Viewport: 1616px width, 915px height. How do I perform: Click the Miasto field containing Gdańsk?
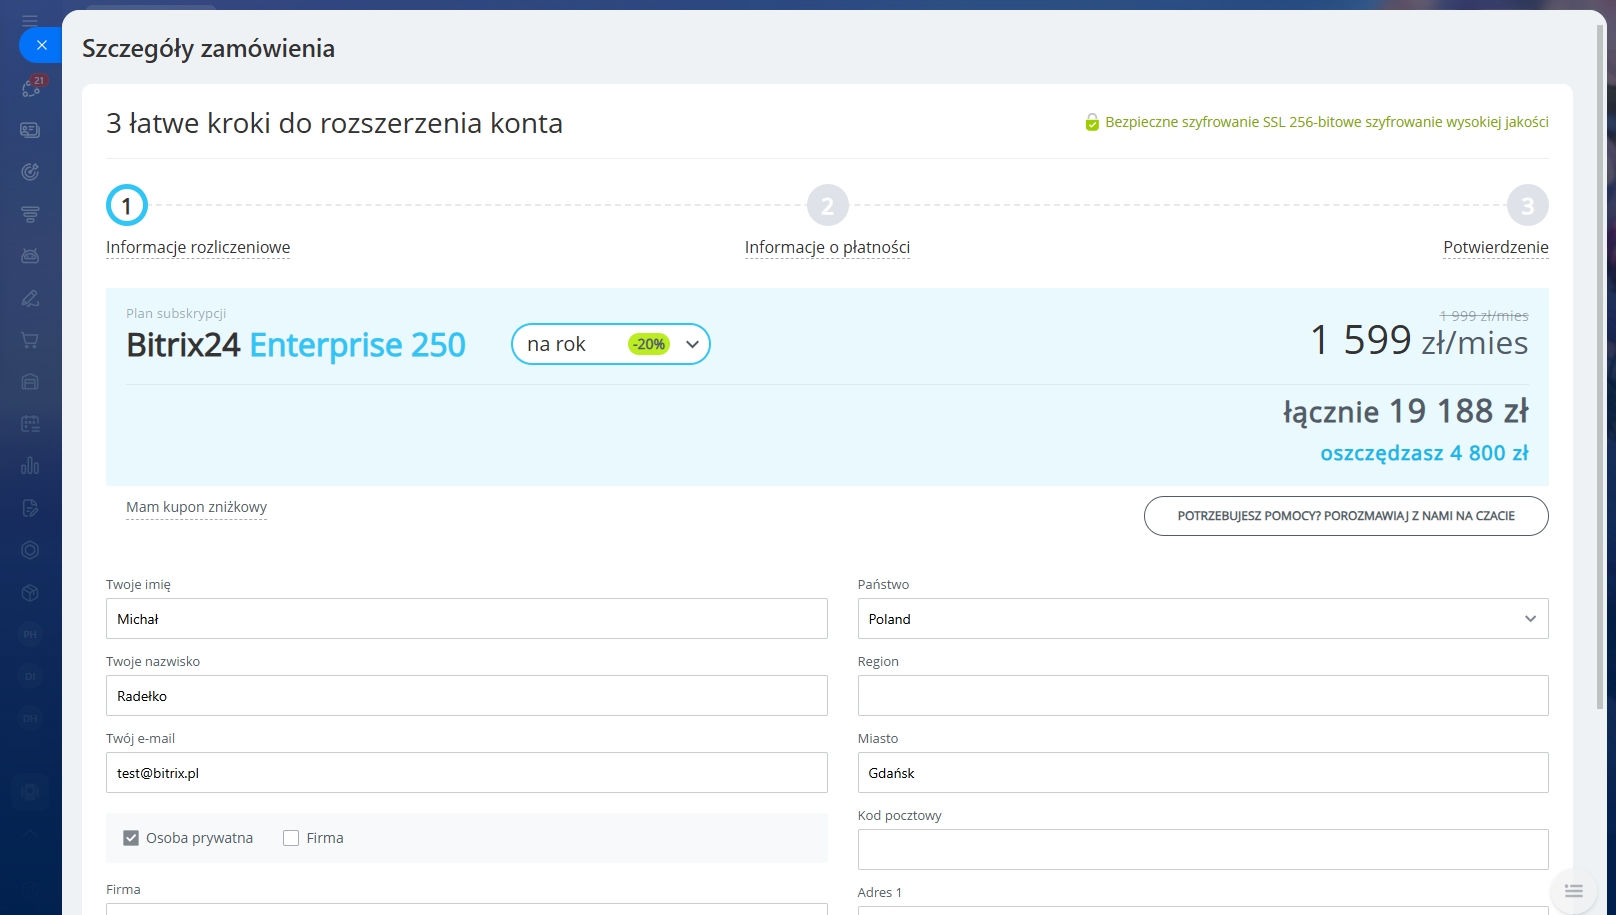(1203, 773)
